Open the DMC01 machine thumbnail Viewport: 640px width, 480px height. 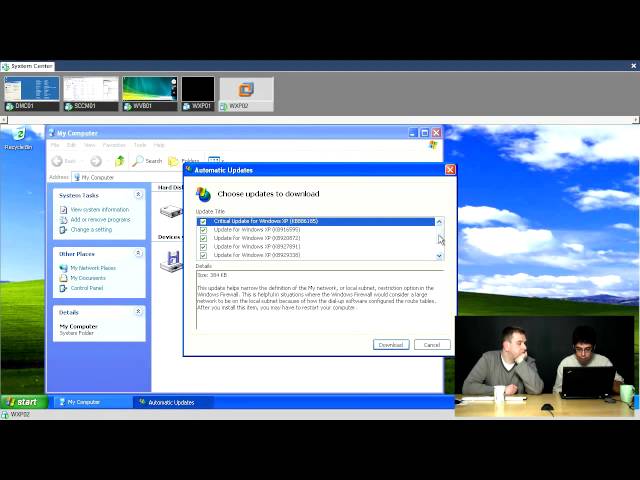point(32,93)
